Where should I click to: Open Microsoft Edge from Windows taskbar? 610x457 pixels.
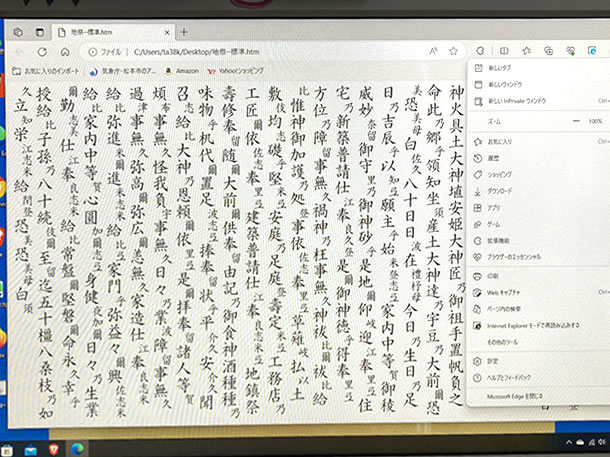click(x=77, y=450)
